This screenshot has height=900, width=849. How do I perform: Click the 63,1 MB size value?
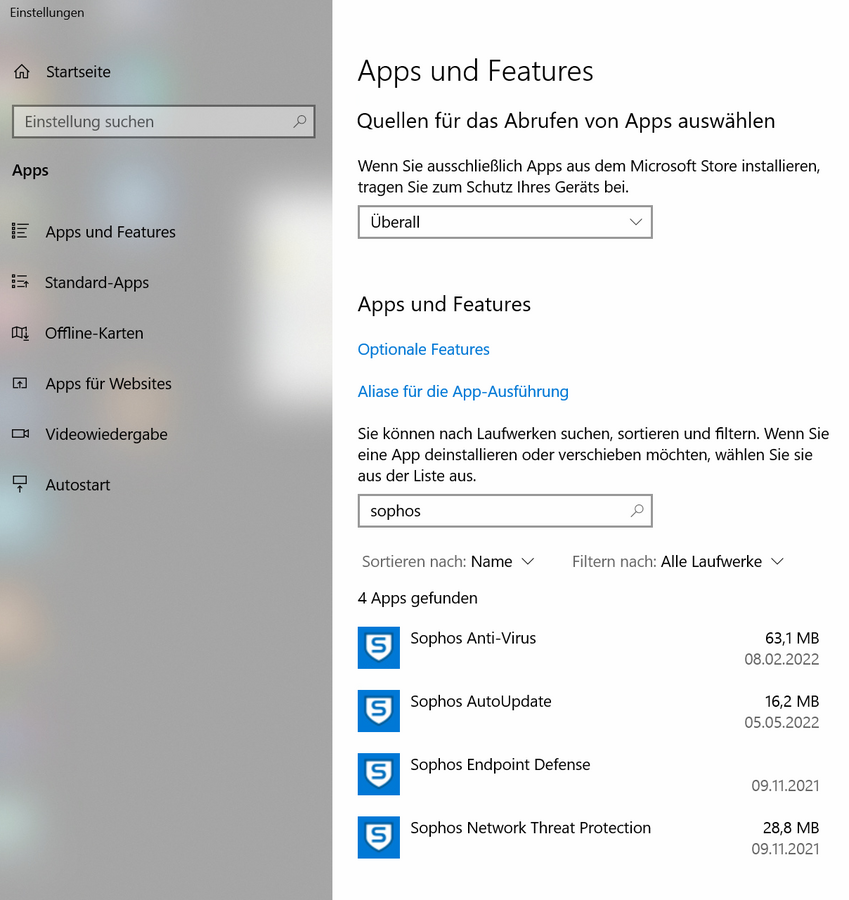click(792, 638)
